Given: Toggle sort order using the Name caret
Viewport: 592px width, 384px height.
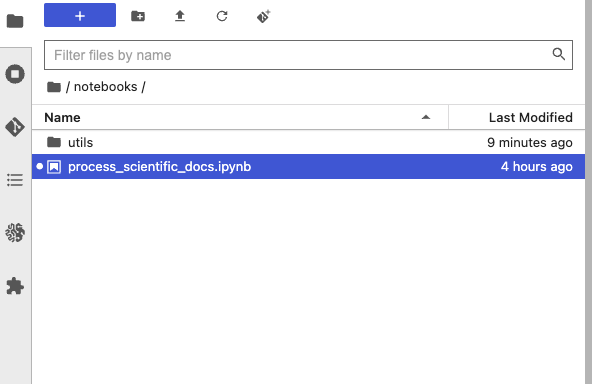Looking at the screenshot, I should coord(426,117).
